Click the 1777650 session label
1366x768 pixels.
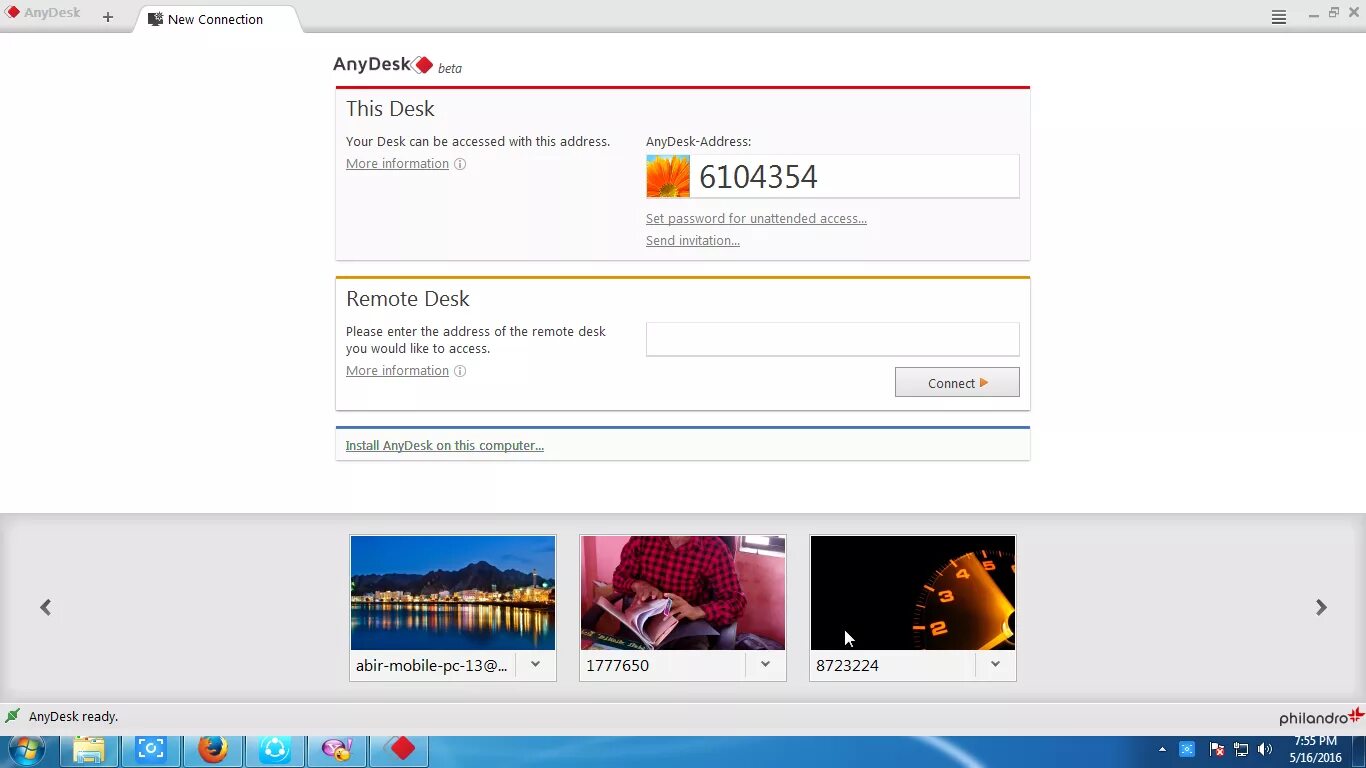617,665
